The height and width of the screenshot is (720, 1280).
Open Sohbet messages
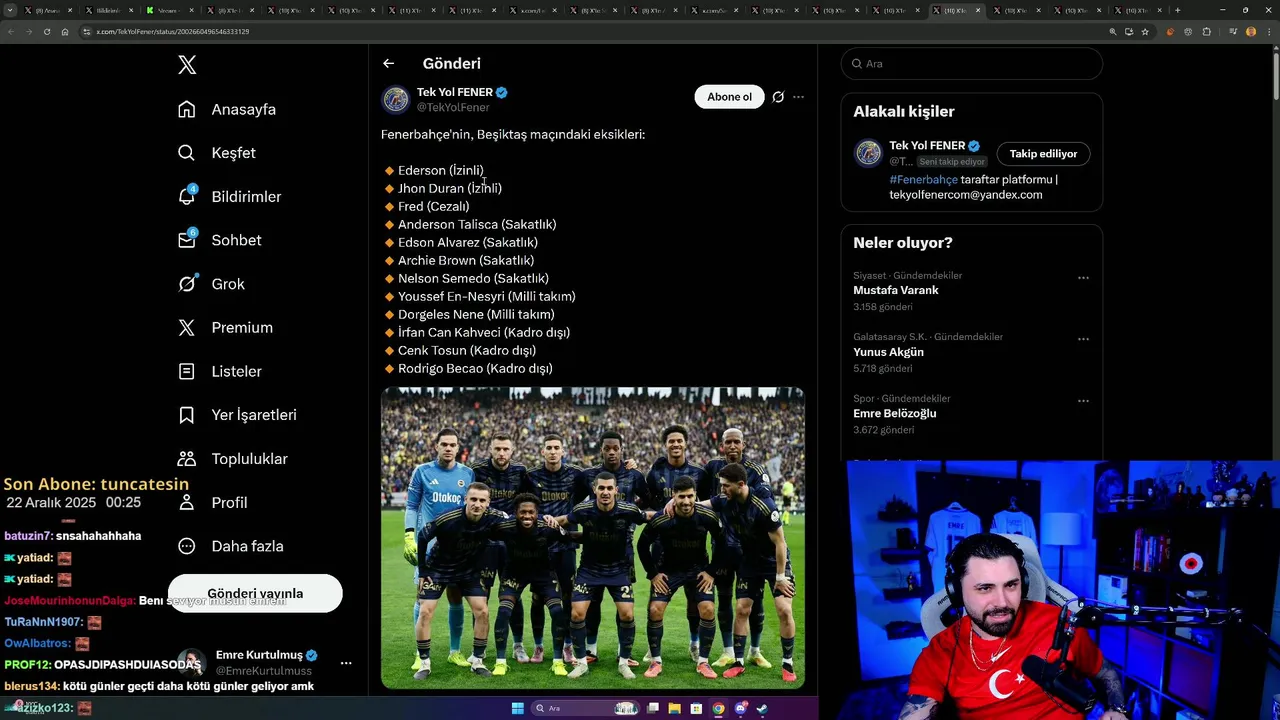pos(219,240)
